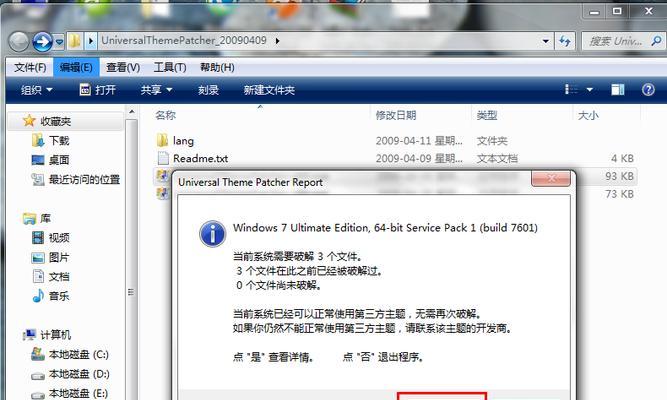
Task: Click the 下载 folder icon
Action: (x=38, y=140)
